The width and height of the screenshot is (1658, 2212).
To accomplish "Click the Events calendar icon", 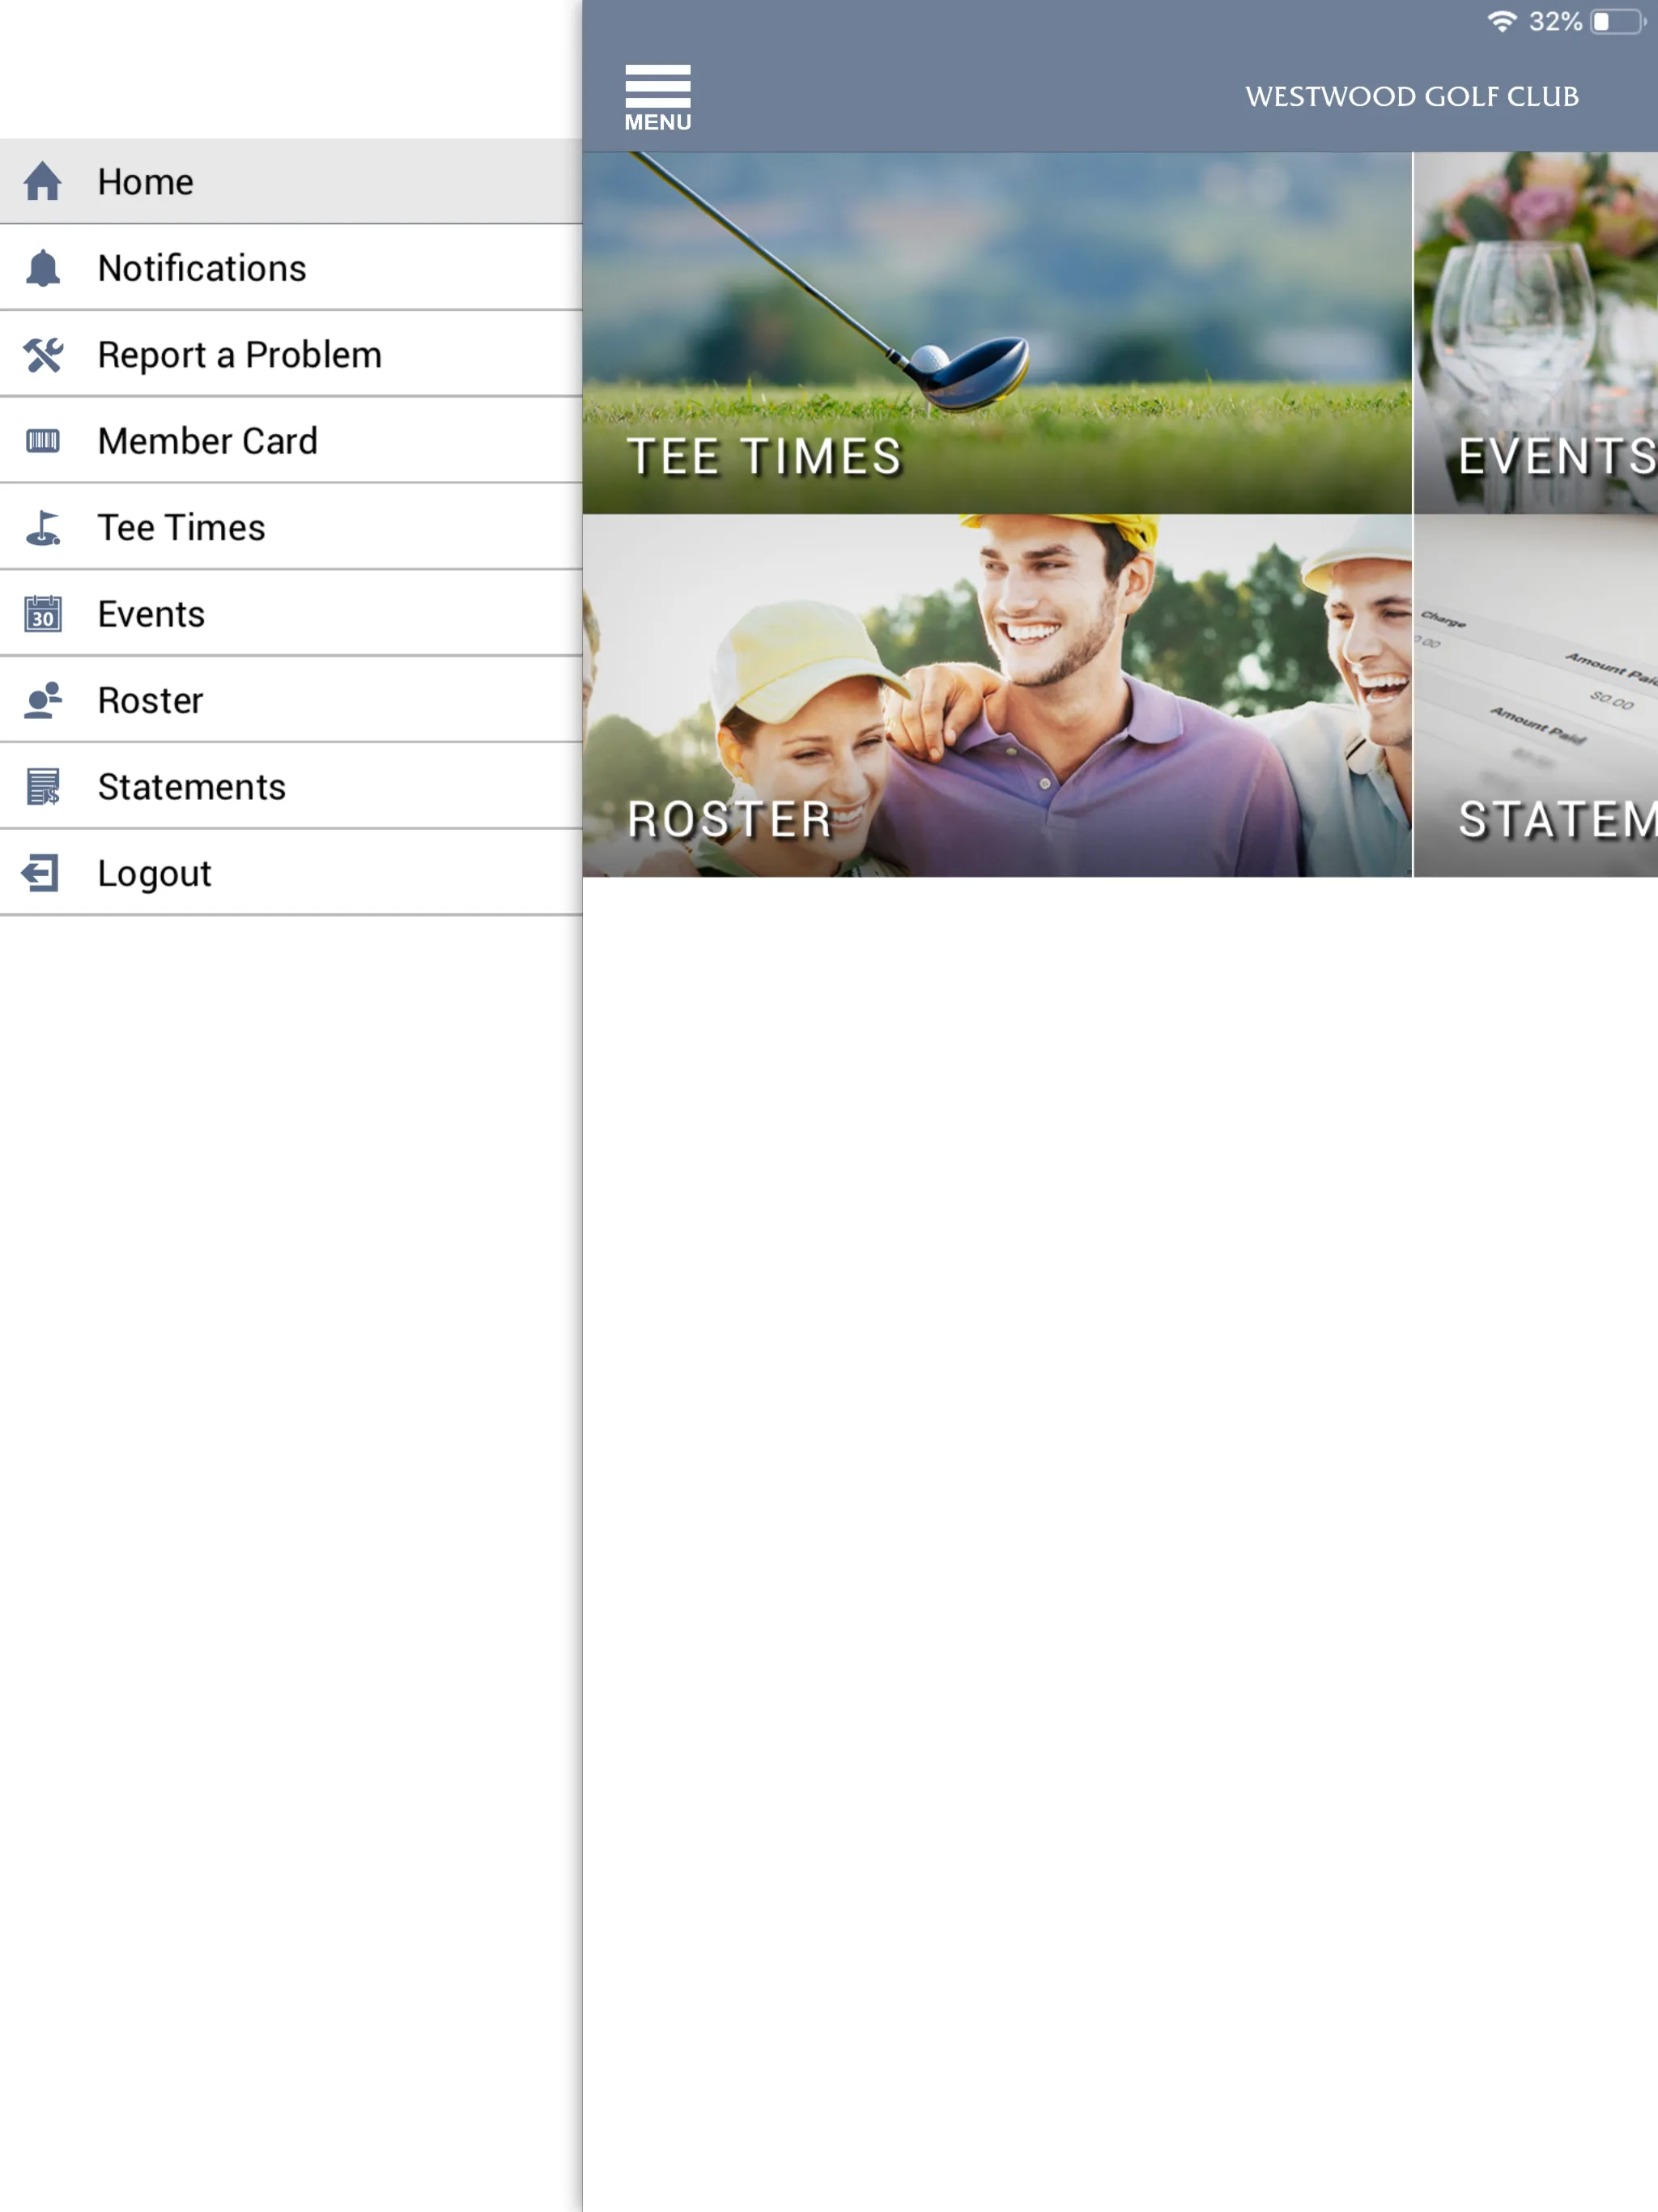I will point(42,613).
